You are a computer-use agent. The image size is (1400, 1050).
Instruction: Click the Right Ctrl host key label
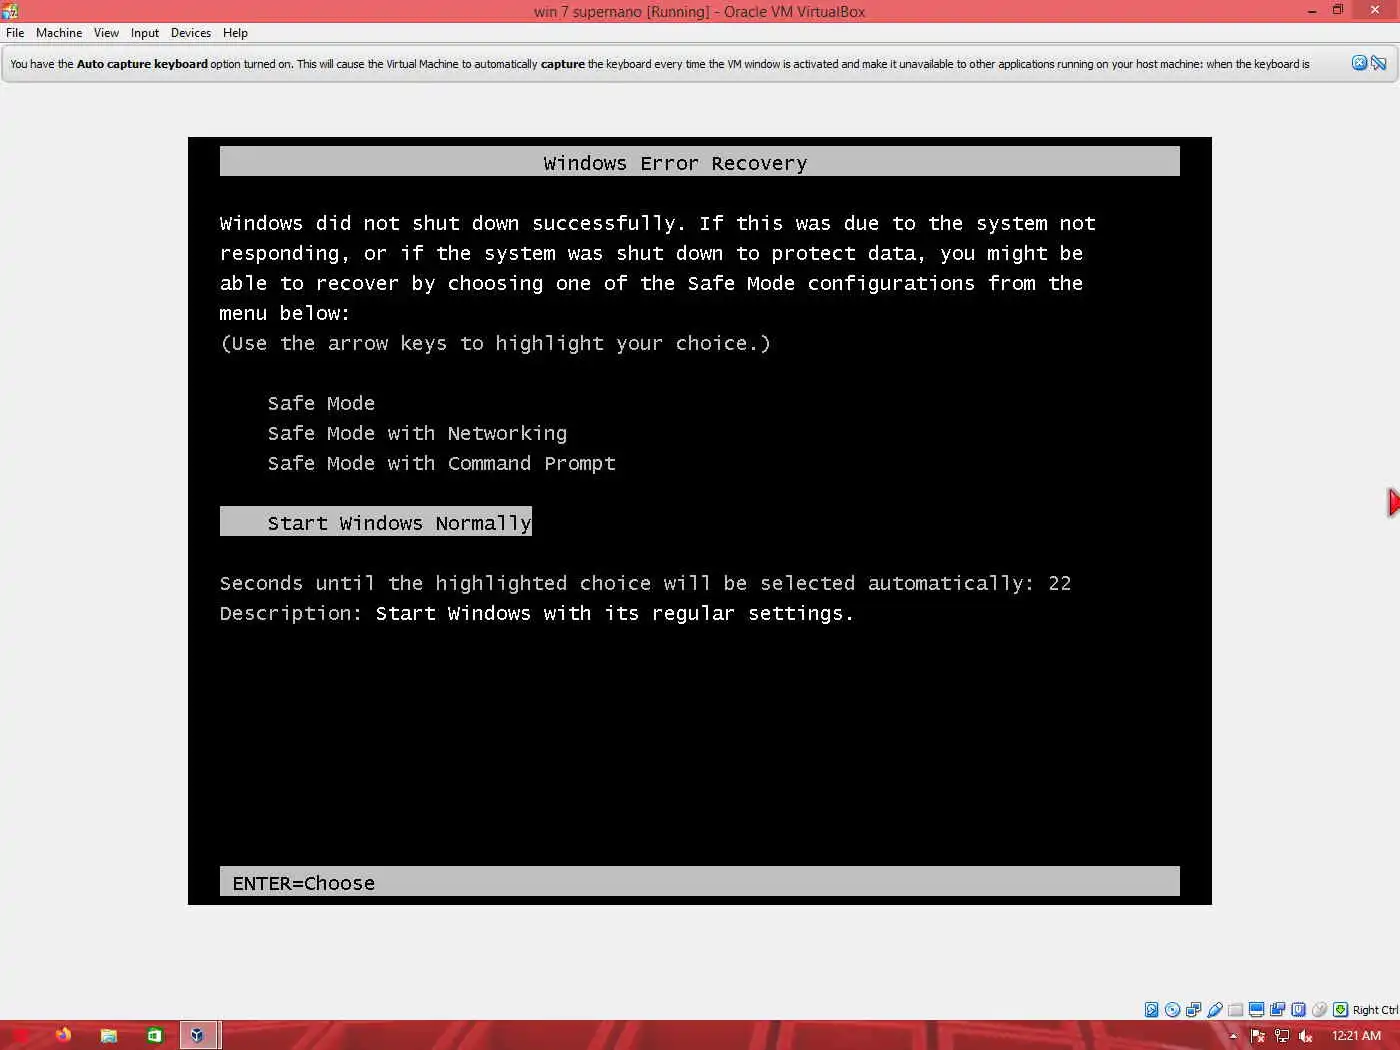coord(1375,1010)
